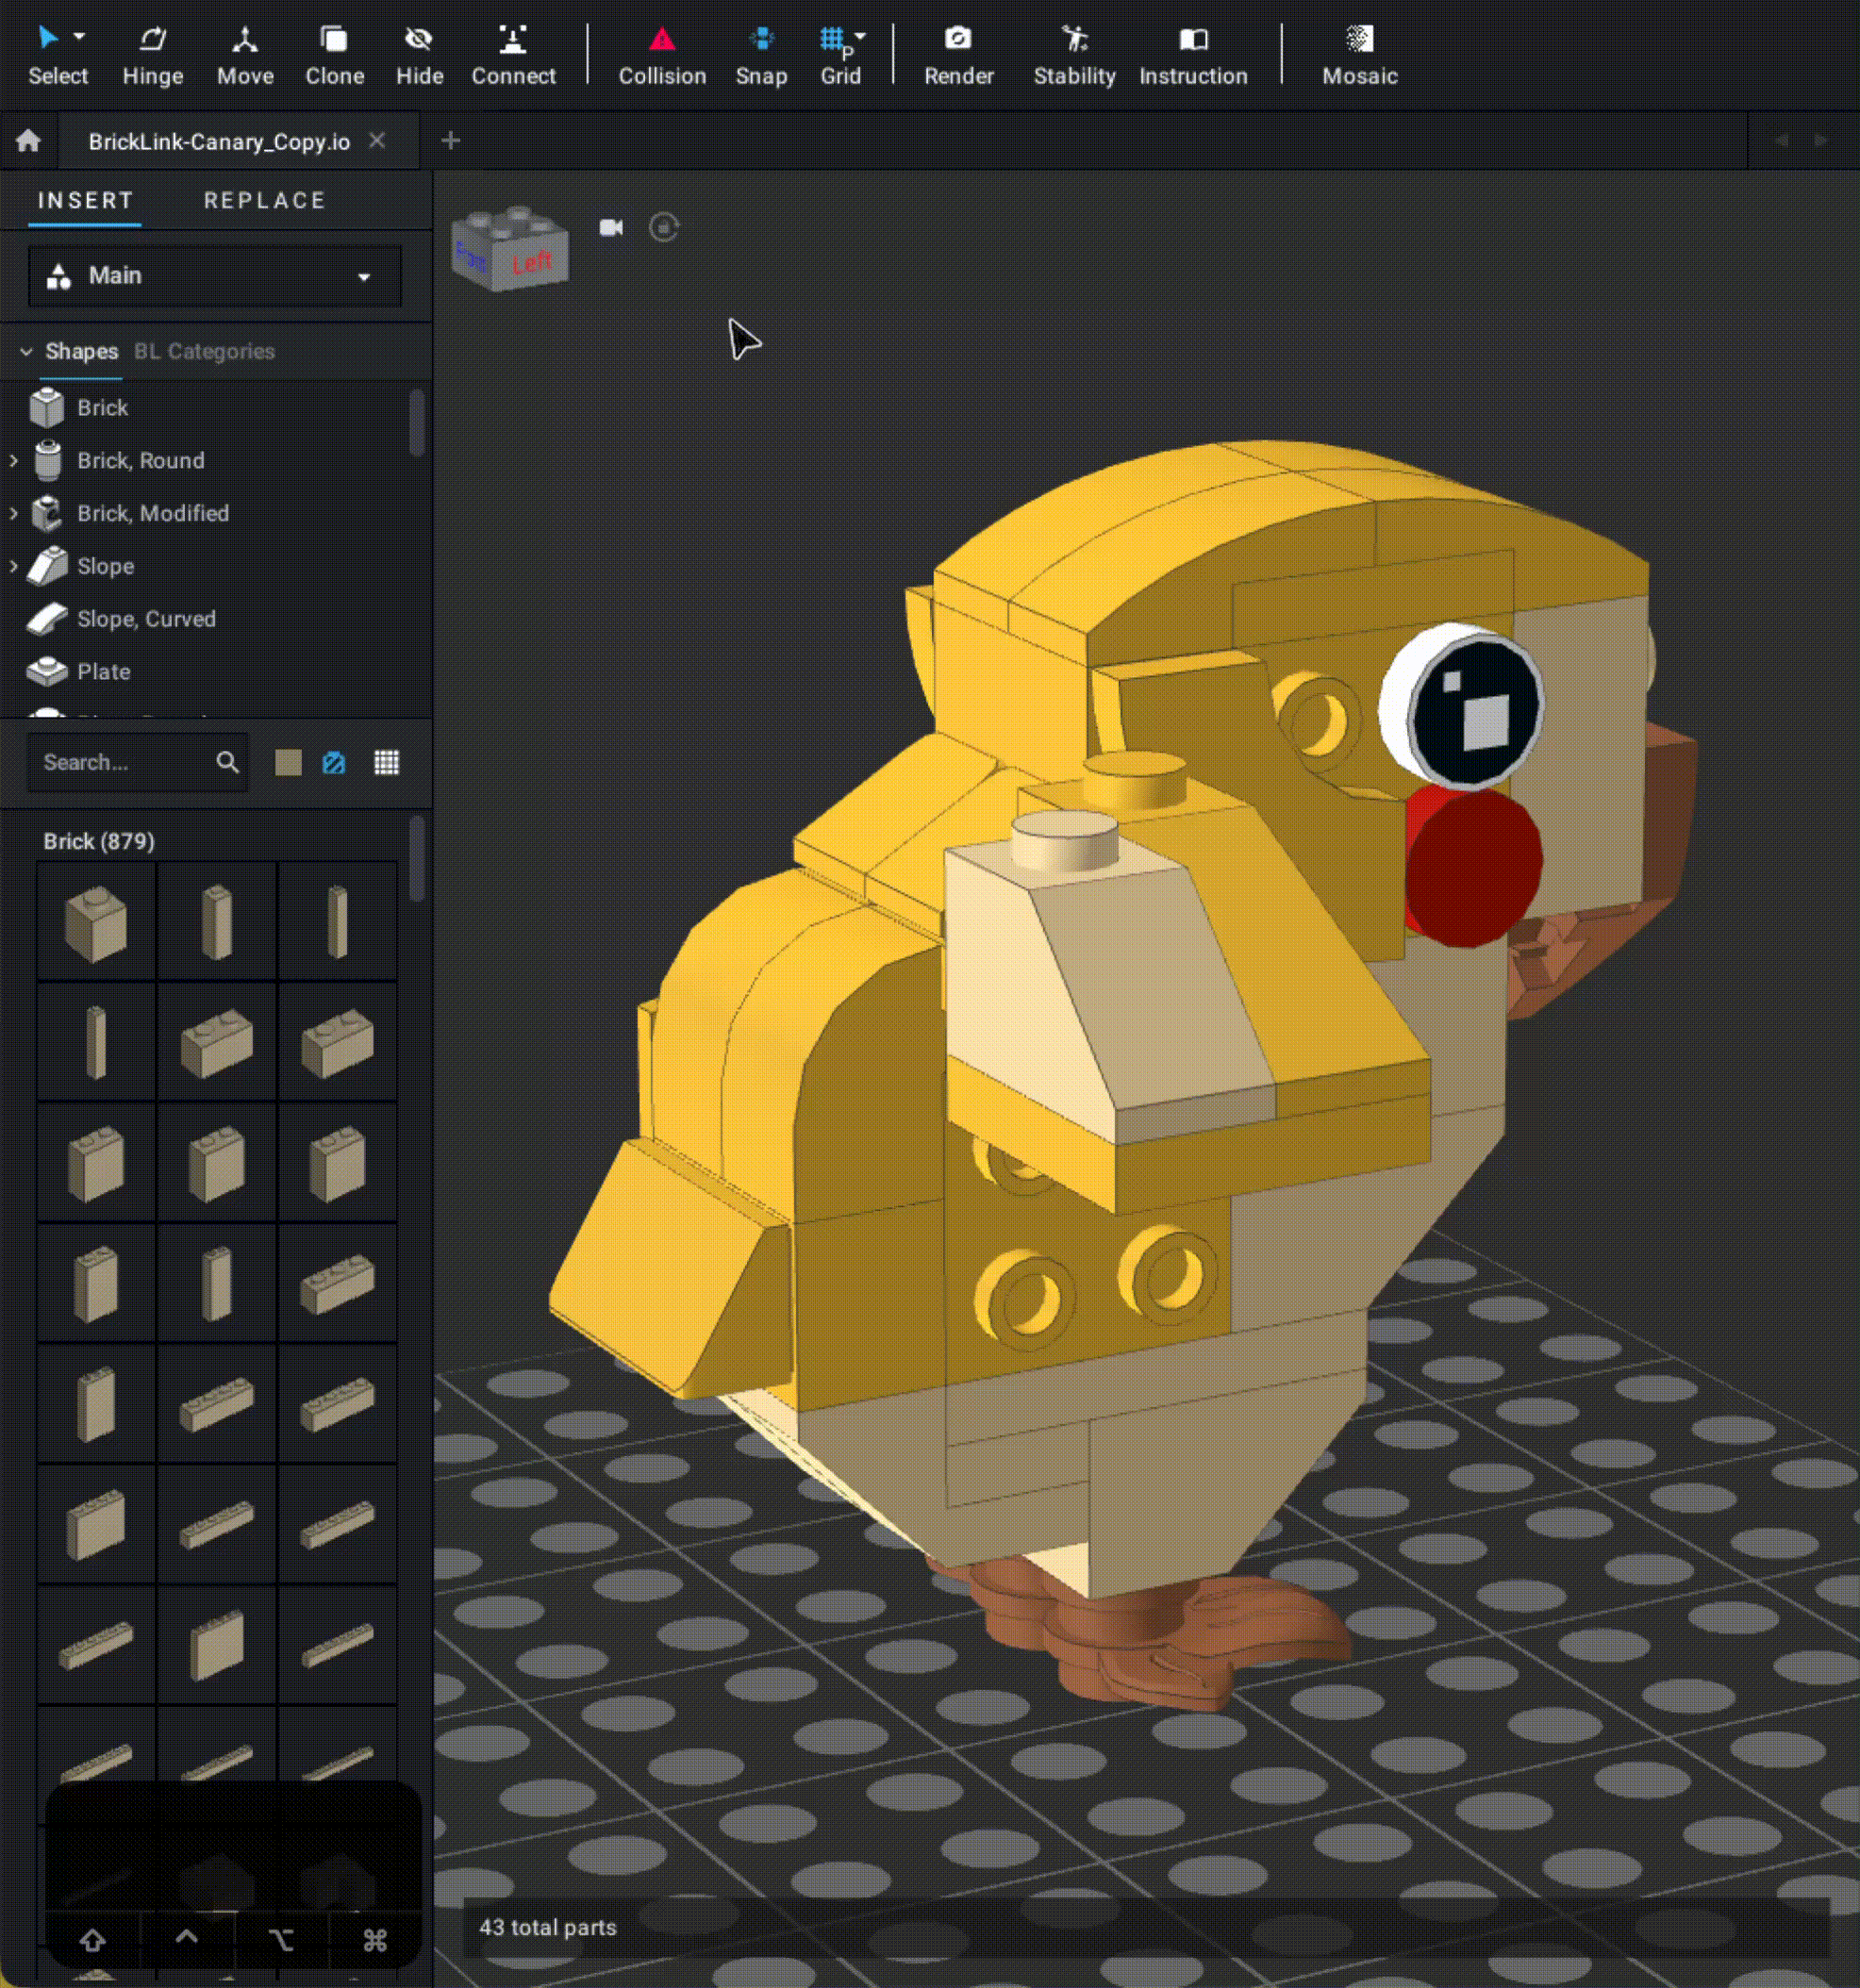Click the Clone tool icon
The width and height of the screenshot is (1860, 1988).
tap(334, 40)
